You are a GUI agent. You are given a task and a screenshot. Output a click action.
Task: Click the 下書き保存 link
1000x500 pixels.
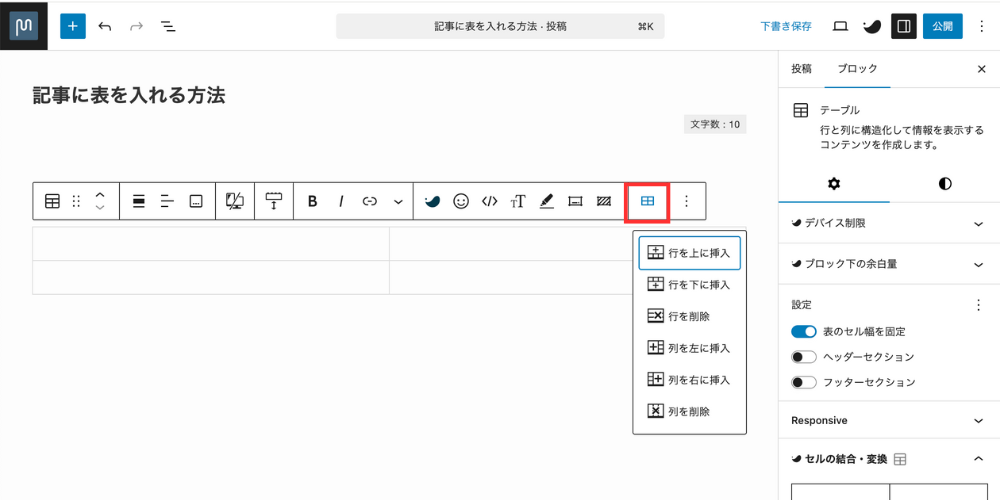(x=786, y=26)
